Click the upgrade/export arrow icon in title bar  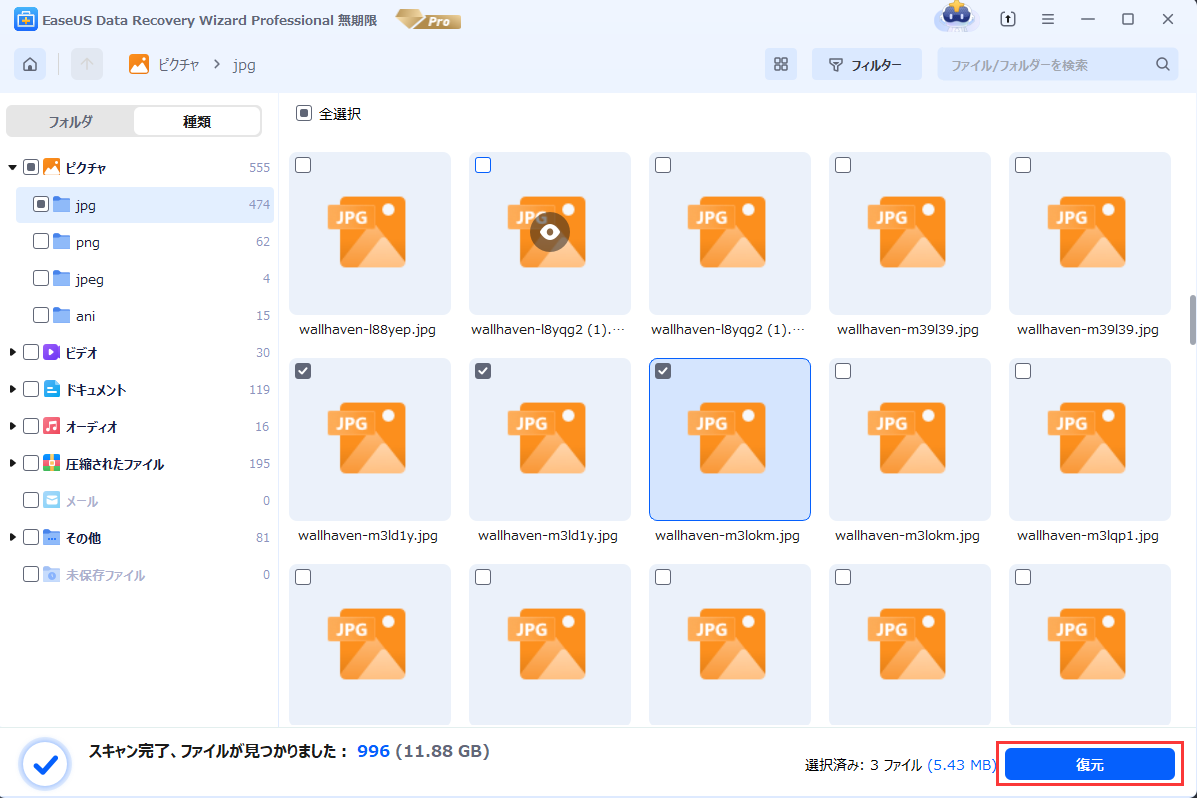click(1008, 18)
